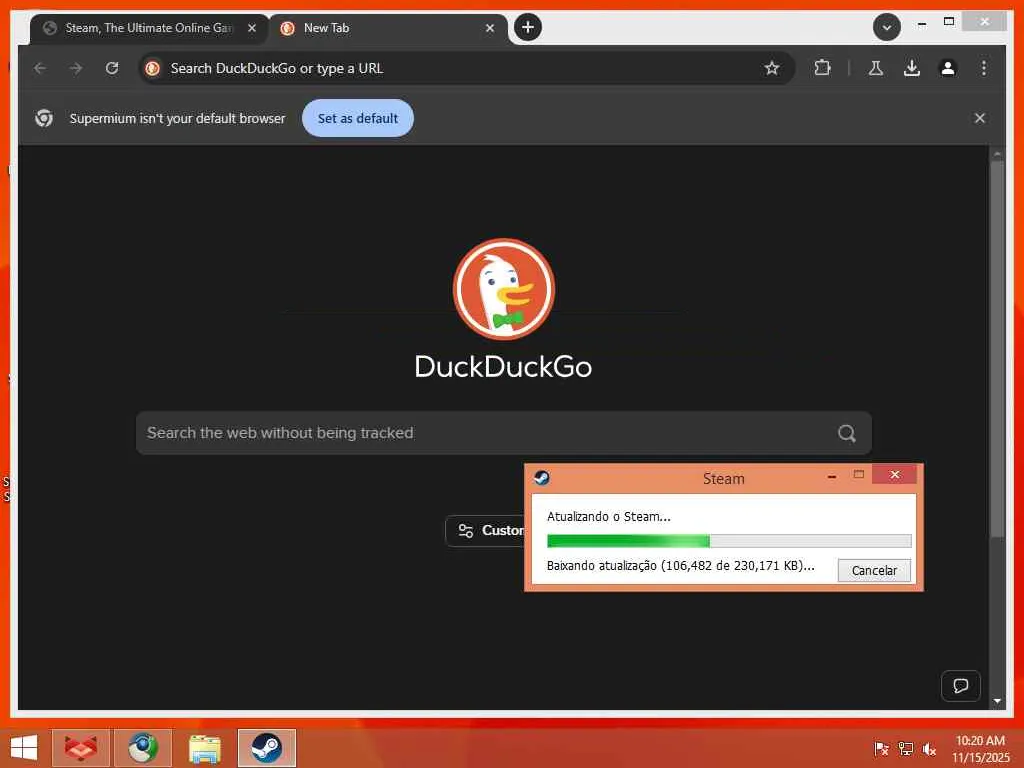
Task: Open the red fox app in the taskbar
Action: click(81, 748)
